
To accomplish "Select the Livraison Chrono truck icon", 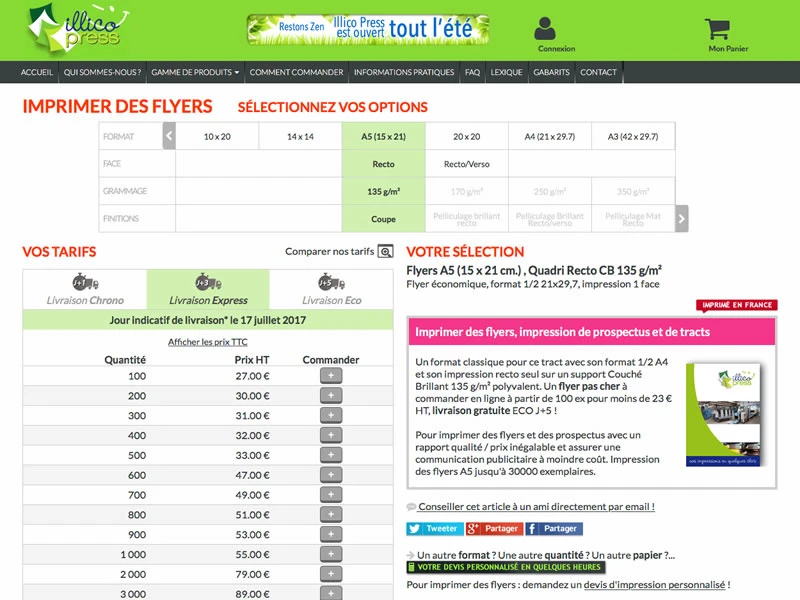I will [x=85, y=282].
